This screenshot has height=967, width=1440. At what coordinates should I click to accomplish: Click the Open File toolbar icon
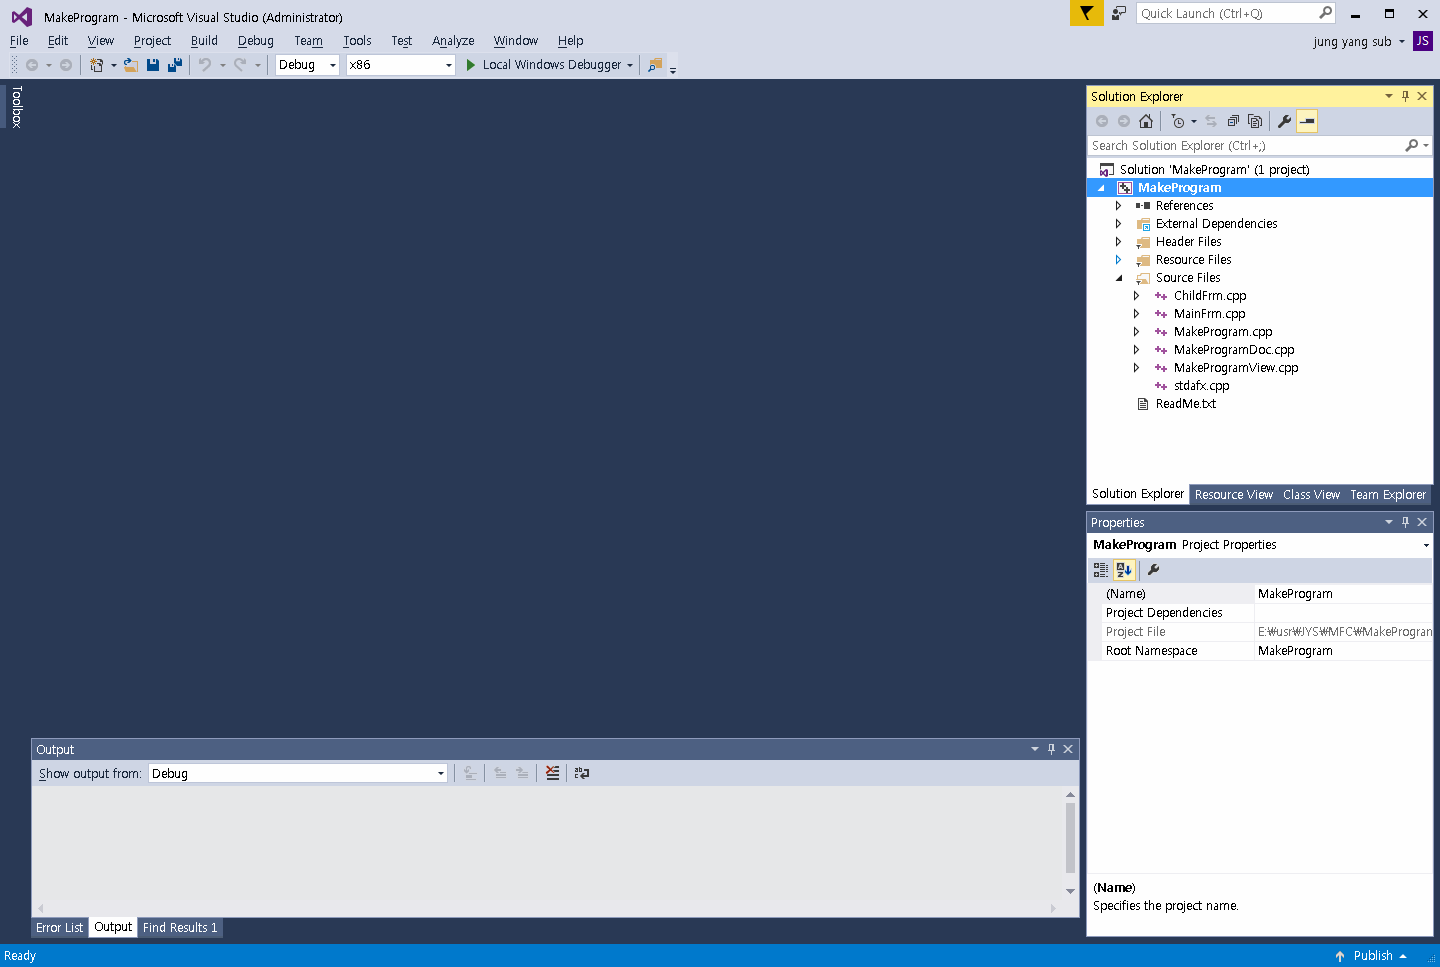tap(130, 65)
